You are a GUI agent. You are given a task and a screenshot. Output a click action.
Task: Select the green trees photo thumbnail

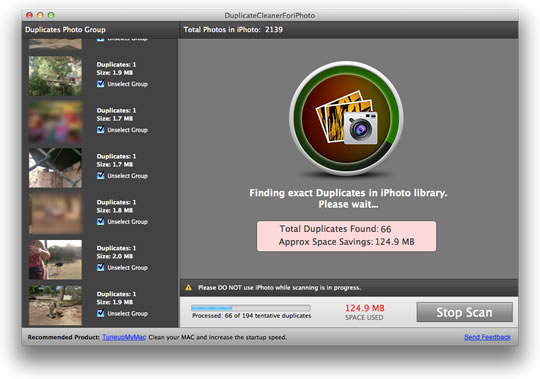55,76
